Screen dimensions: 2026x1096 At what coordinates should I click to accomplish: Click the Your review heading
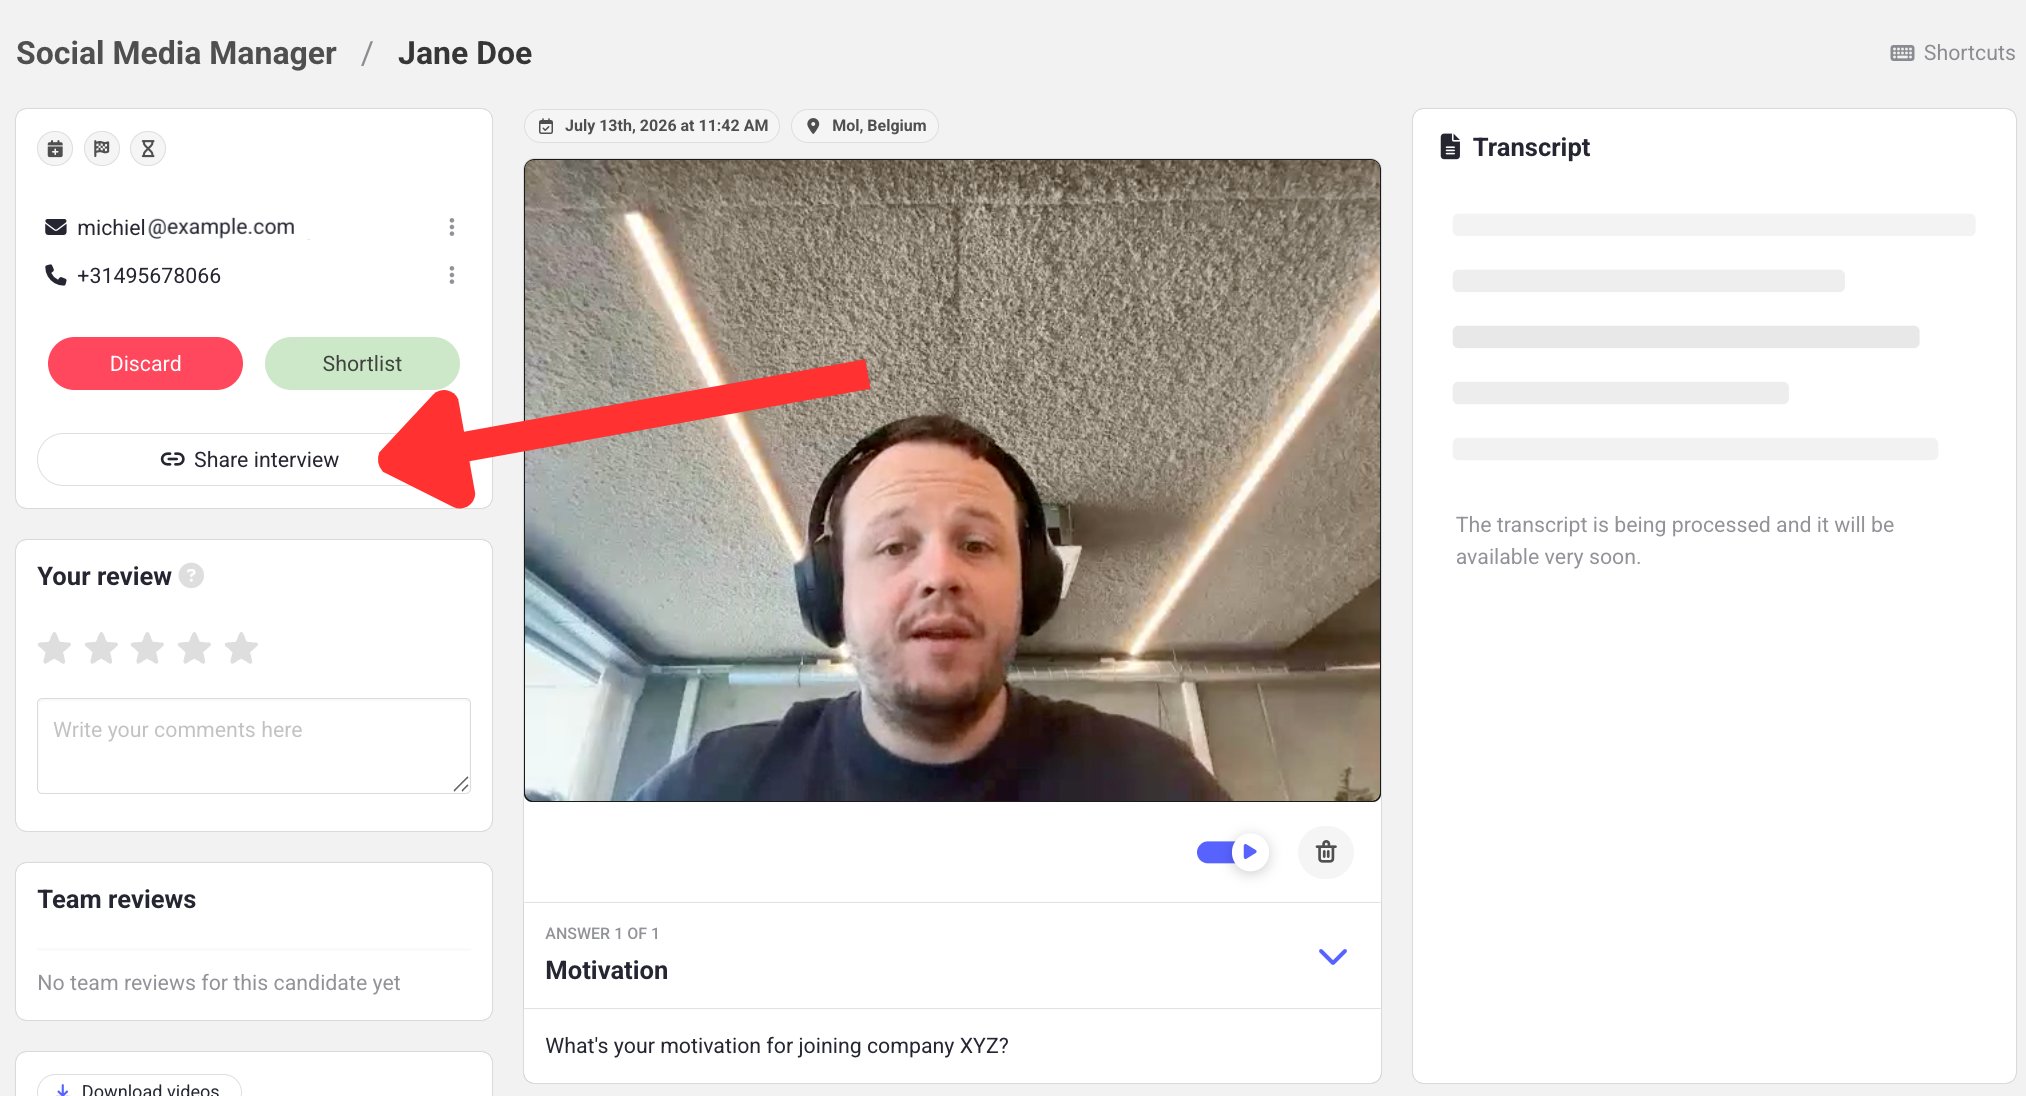104,576
